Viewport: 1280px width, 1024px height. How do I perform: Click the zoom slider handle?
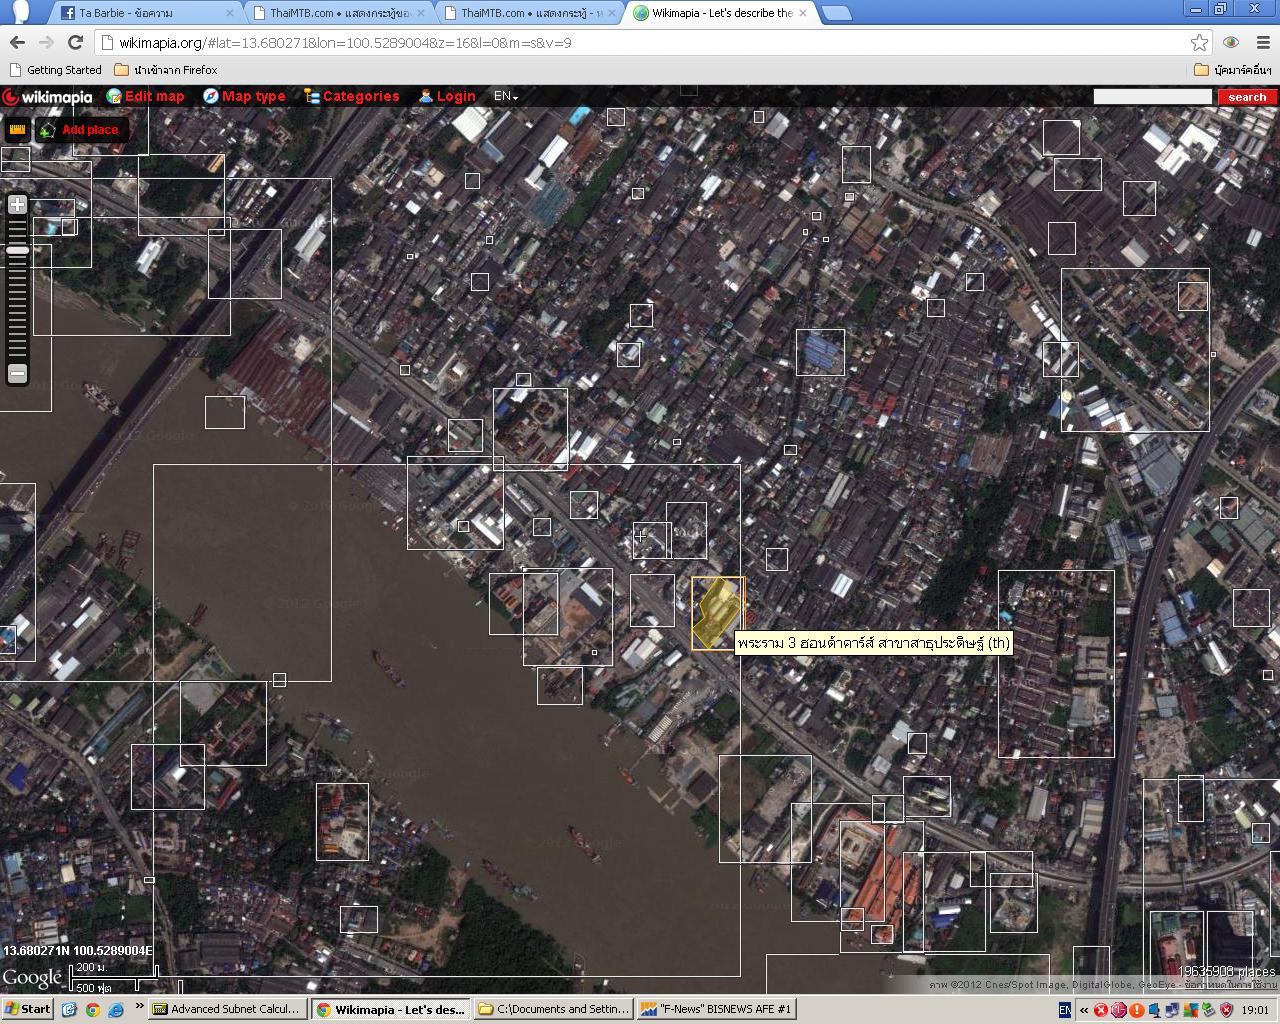(x=17, y=250)
